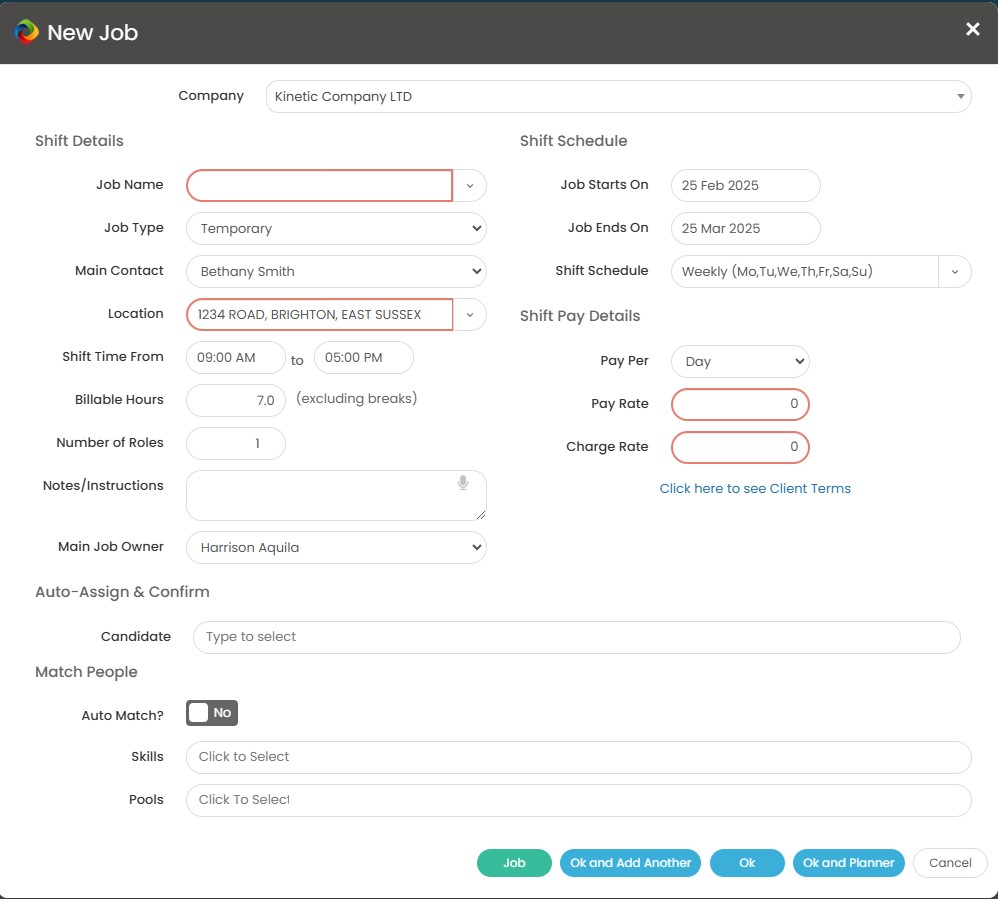Open the Click here to see Client Terms link
Screen dimensions: 998x899
coord(755,488)
